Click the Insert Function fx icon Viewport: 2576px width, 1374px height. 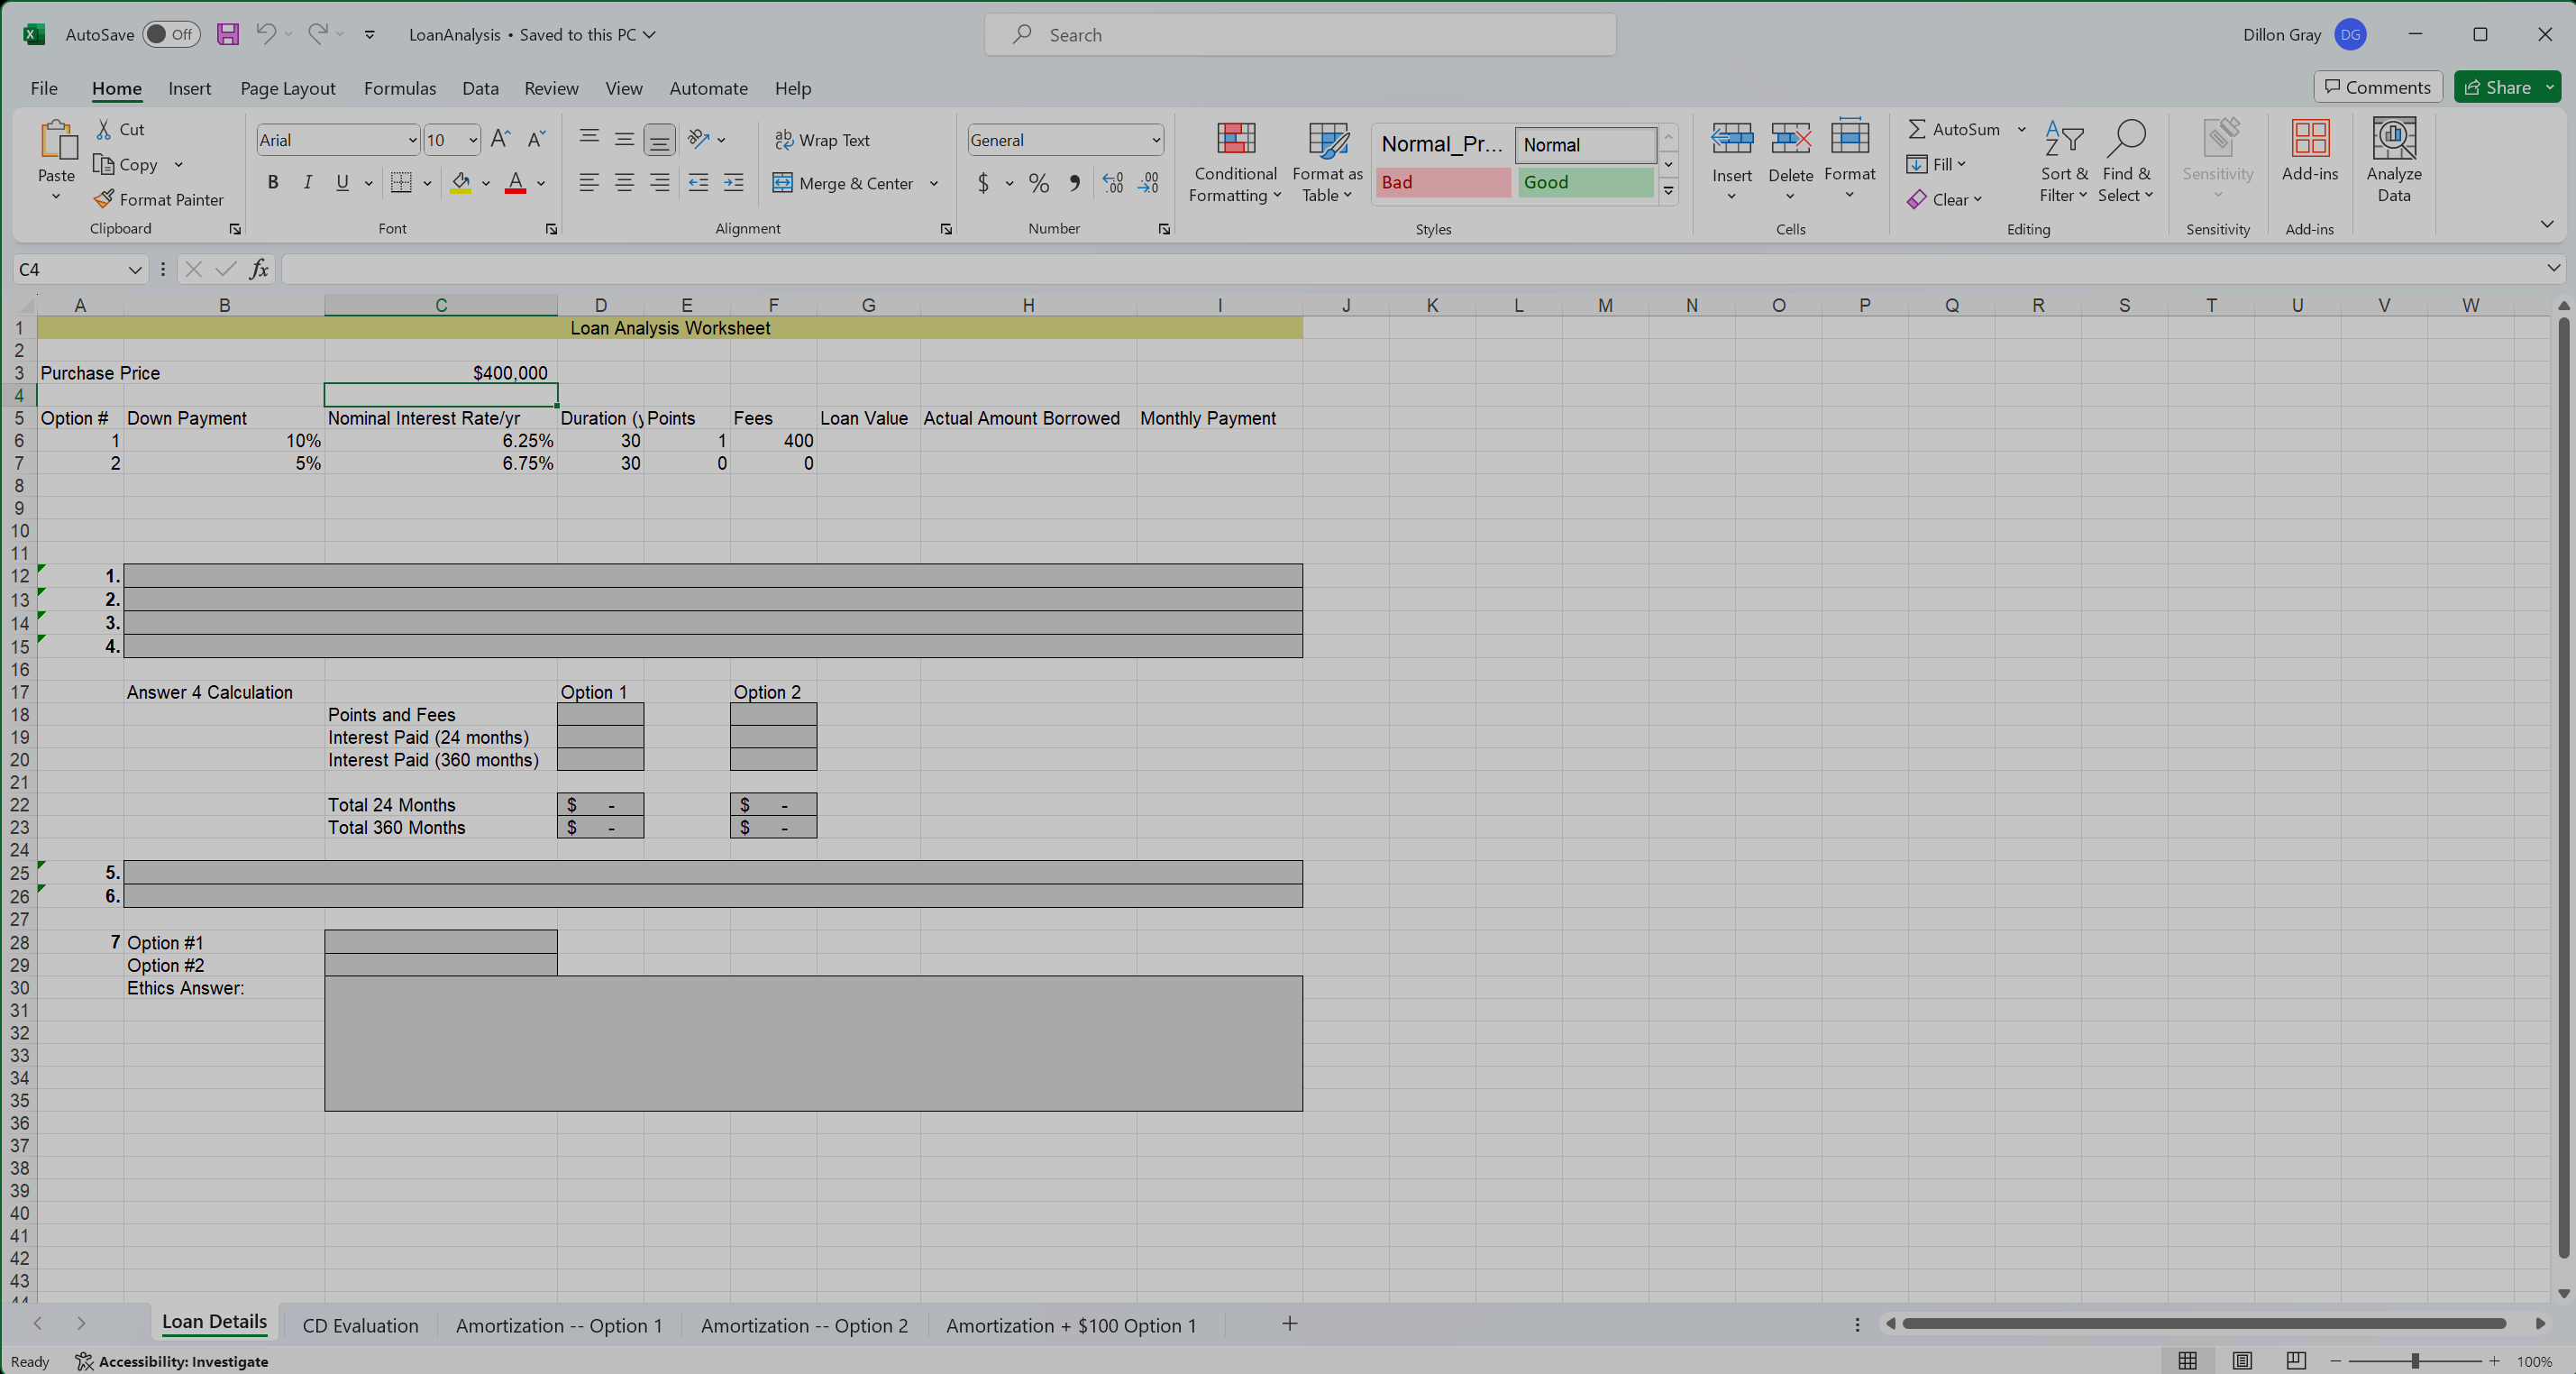(x=259, y=269)
